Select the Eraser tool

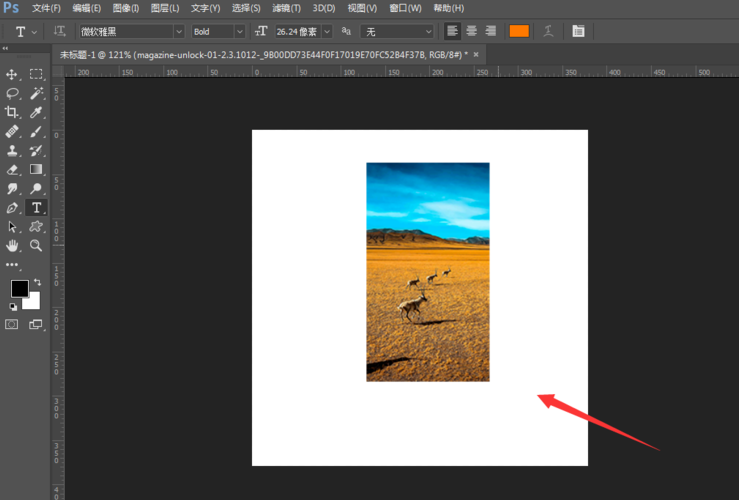[x=12, y=170]
